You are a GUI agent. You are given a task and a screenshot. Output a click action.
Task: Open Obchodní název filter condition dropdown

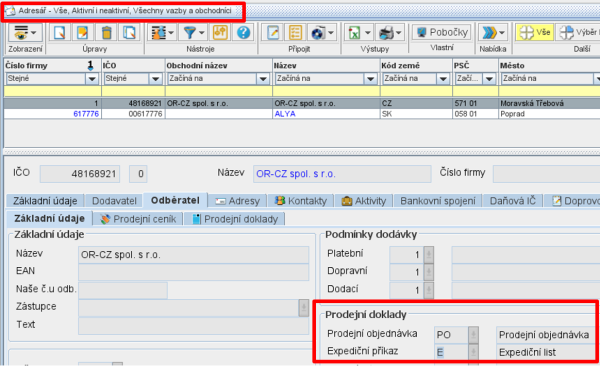[x=263, y=79]
